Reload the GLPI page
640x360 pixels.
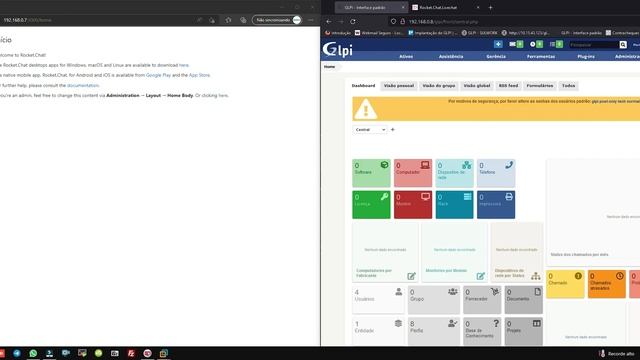(x=353, y=22)
